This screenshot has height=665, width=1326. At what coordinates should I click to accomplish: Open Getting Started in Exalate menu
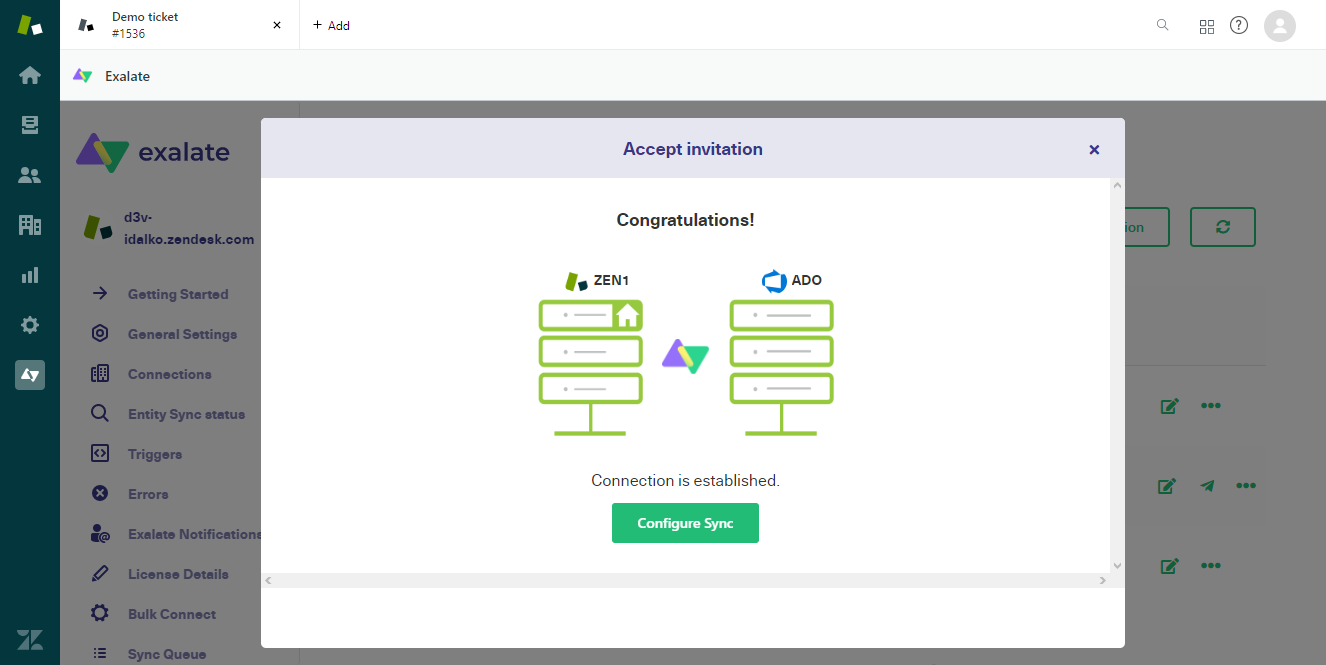[x=177, y=294]
